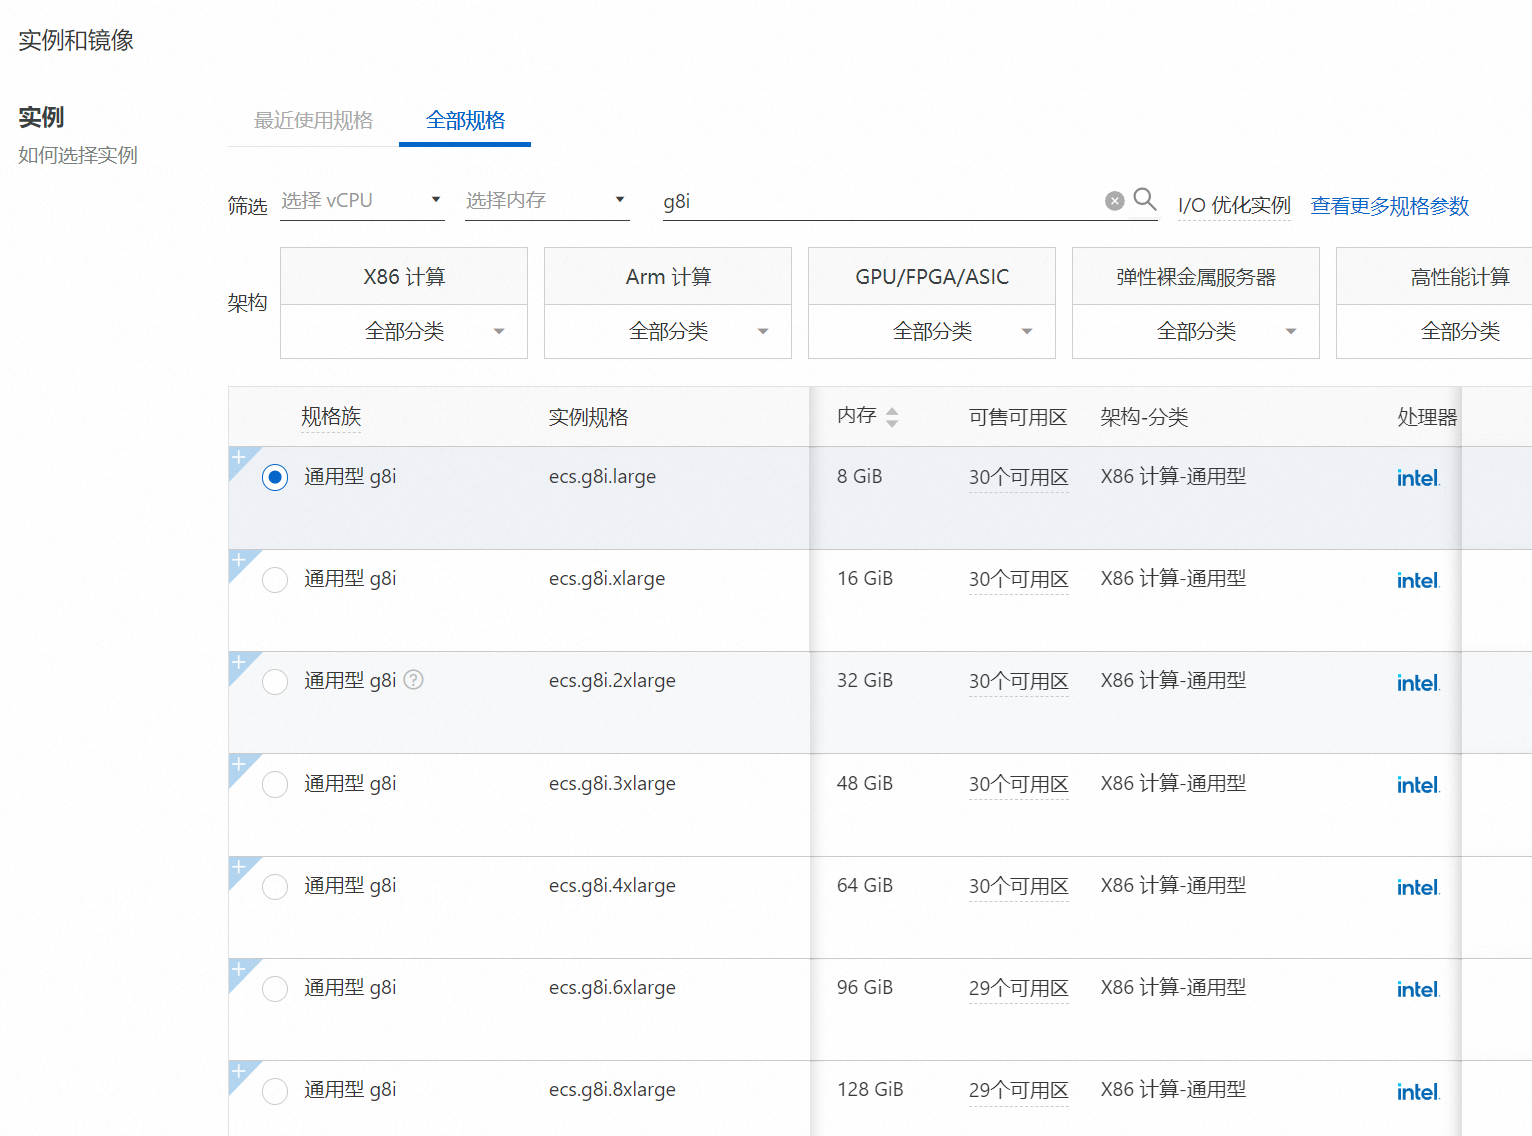Click Intel logo in ecs.g8i.xlarge row
The image size is (1532, 1136).
click(1418, 580)
